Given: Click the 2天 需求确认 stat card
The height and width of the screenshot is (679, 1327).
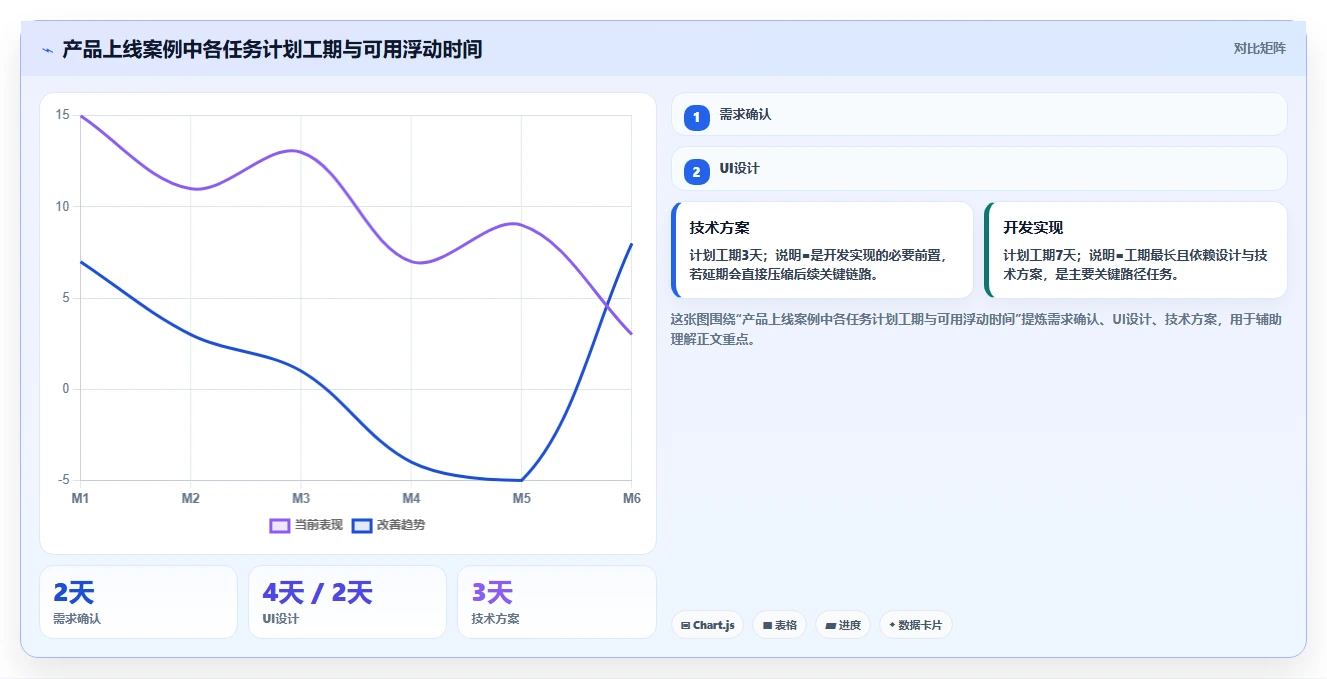Looking at the screenshot, I should click(138, 602).
